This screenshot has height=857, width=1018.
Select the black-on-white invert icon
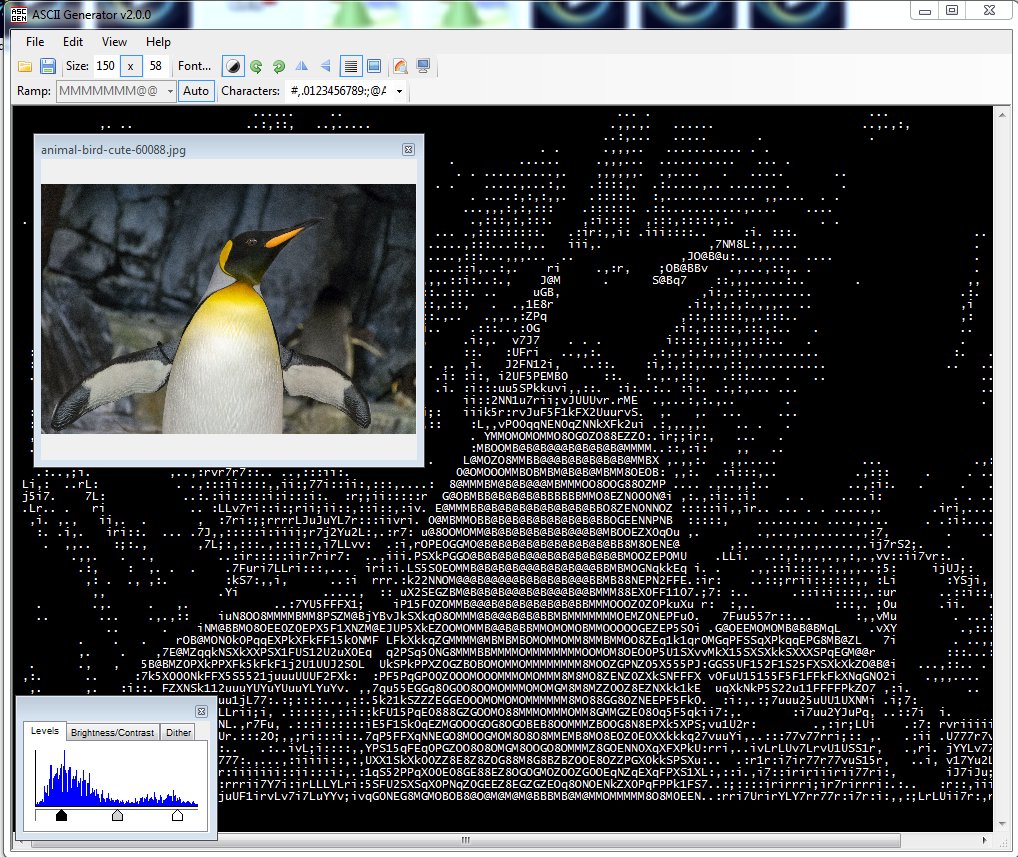233,66
